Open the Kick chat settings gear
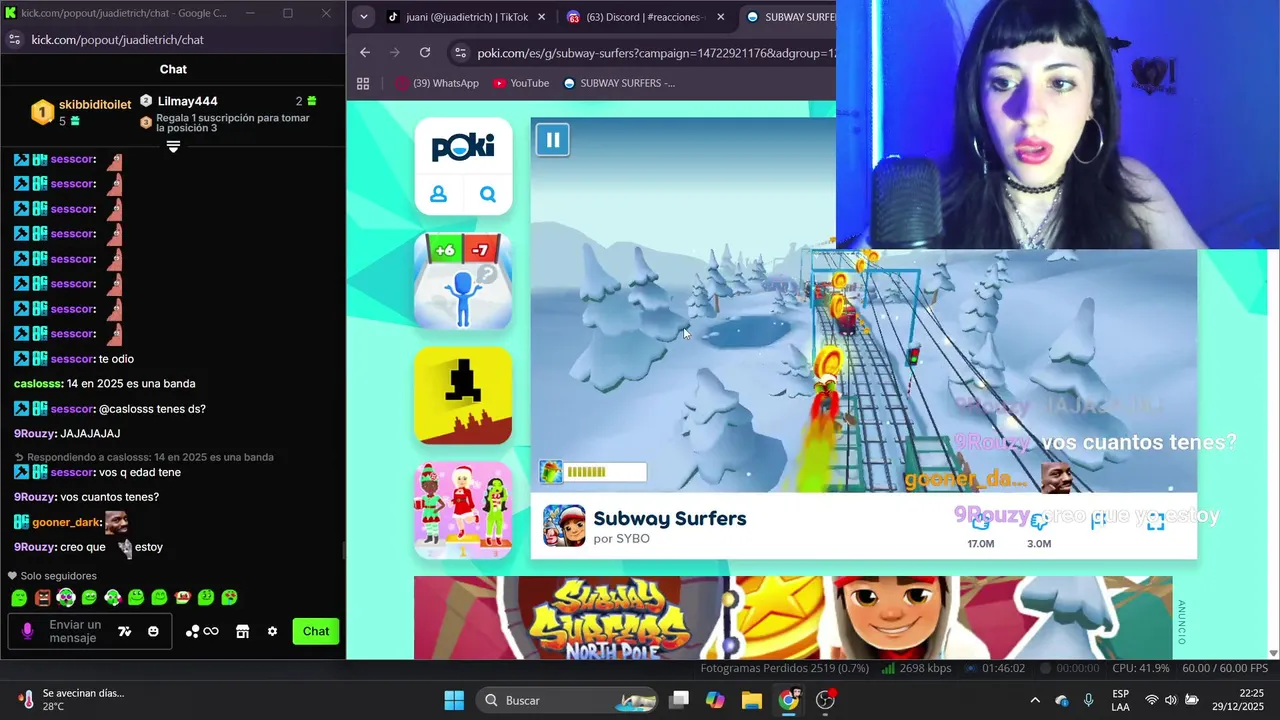 click(x=272, y=631)
